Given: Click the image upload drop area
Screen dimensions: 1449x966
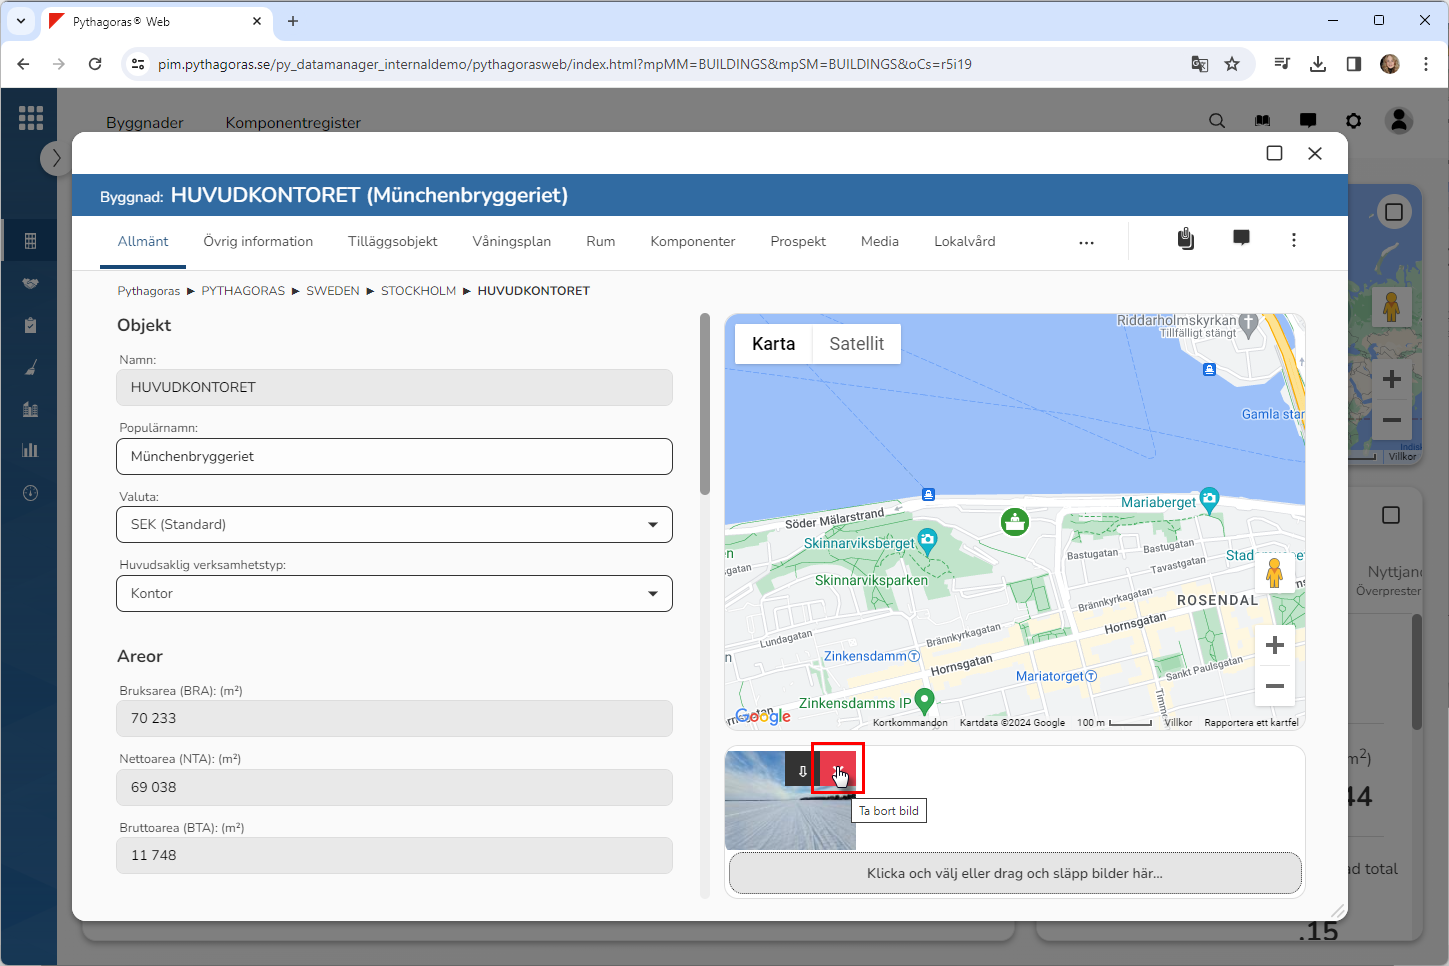Looking at the screenshot, I should point(1014,873).
